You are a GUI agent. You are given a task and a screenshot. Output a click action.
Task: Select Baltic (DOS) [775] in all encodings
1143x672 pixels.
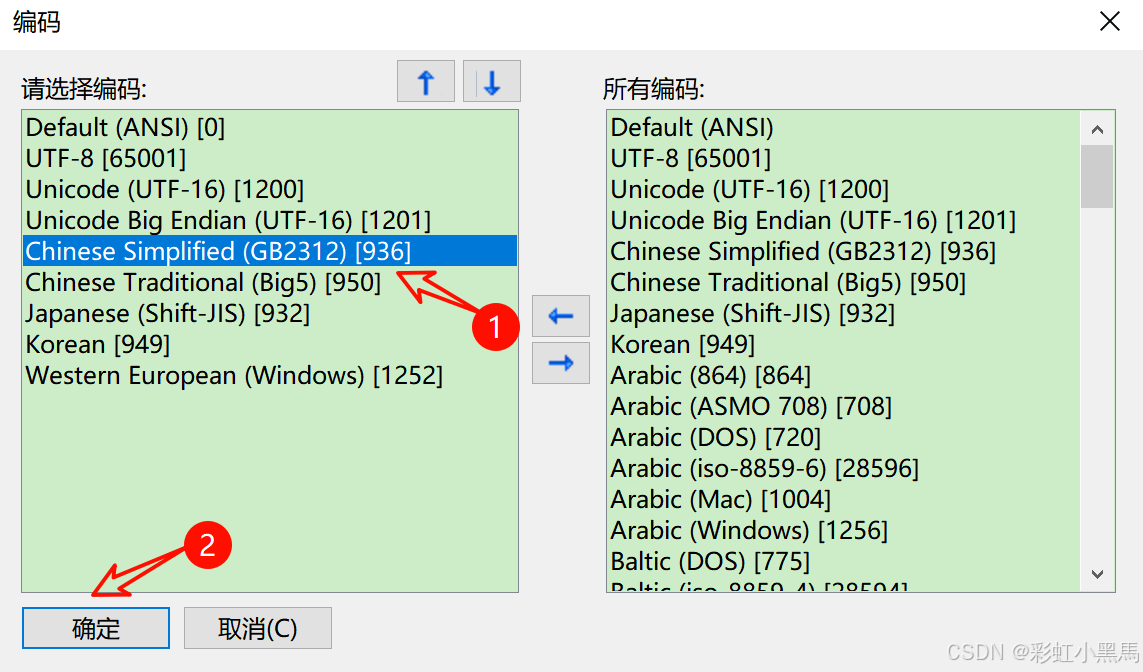pos(708,561)
